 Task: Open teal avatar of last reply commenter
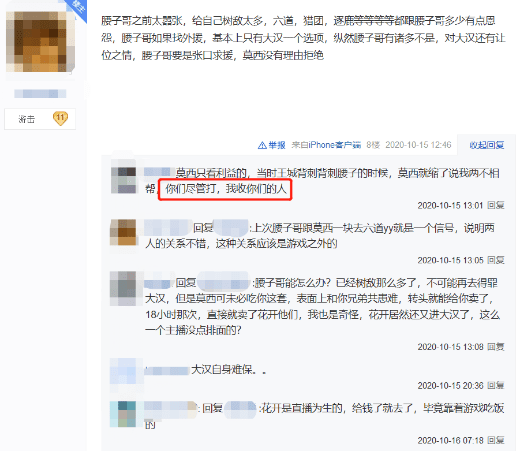123,414
